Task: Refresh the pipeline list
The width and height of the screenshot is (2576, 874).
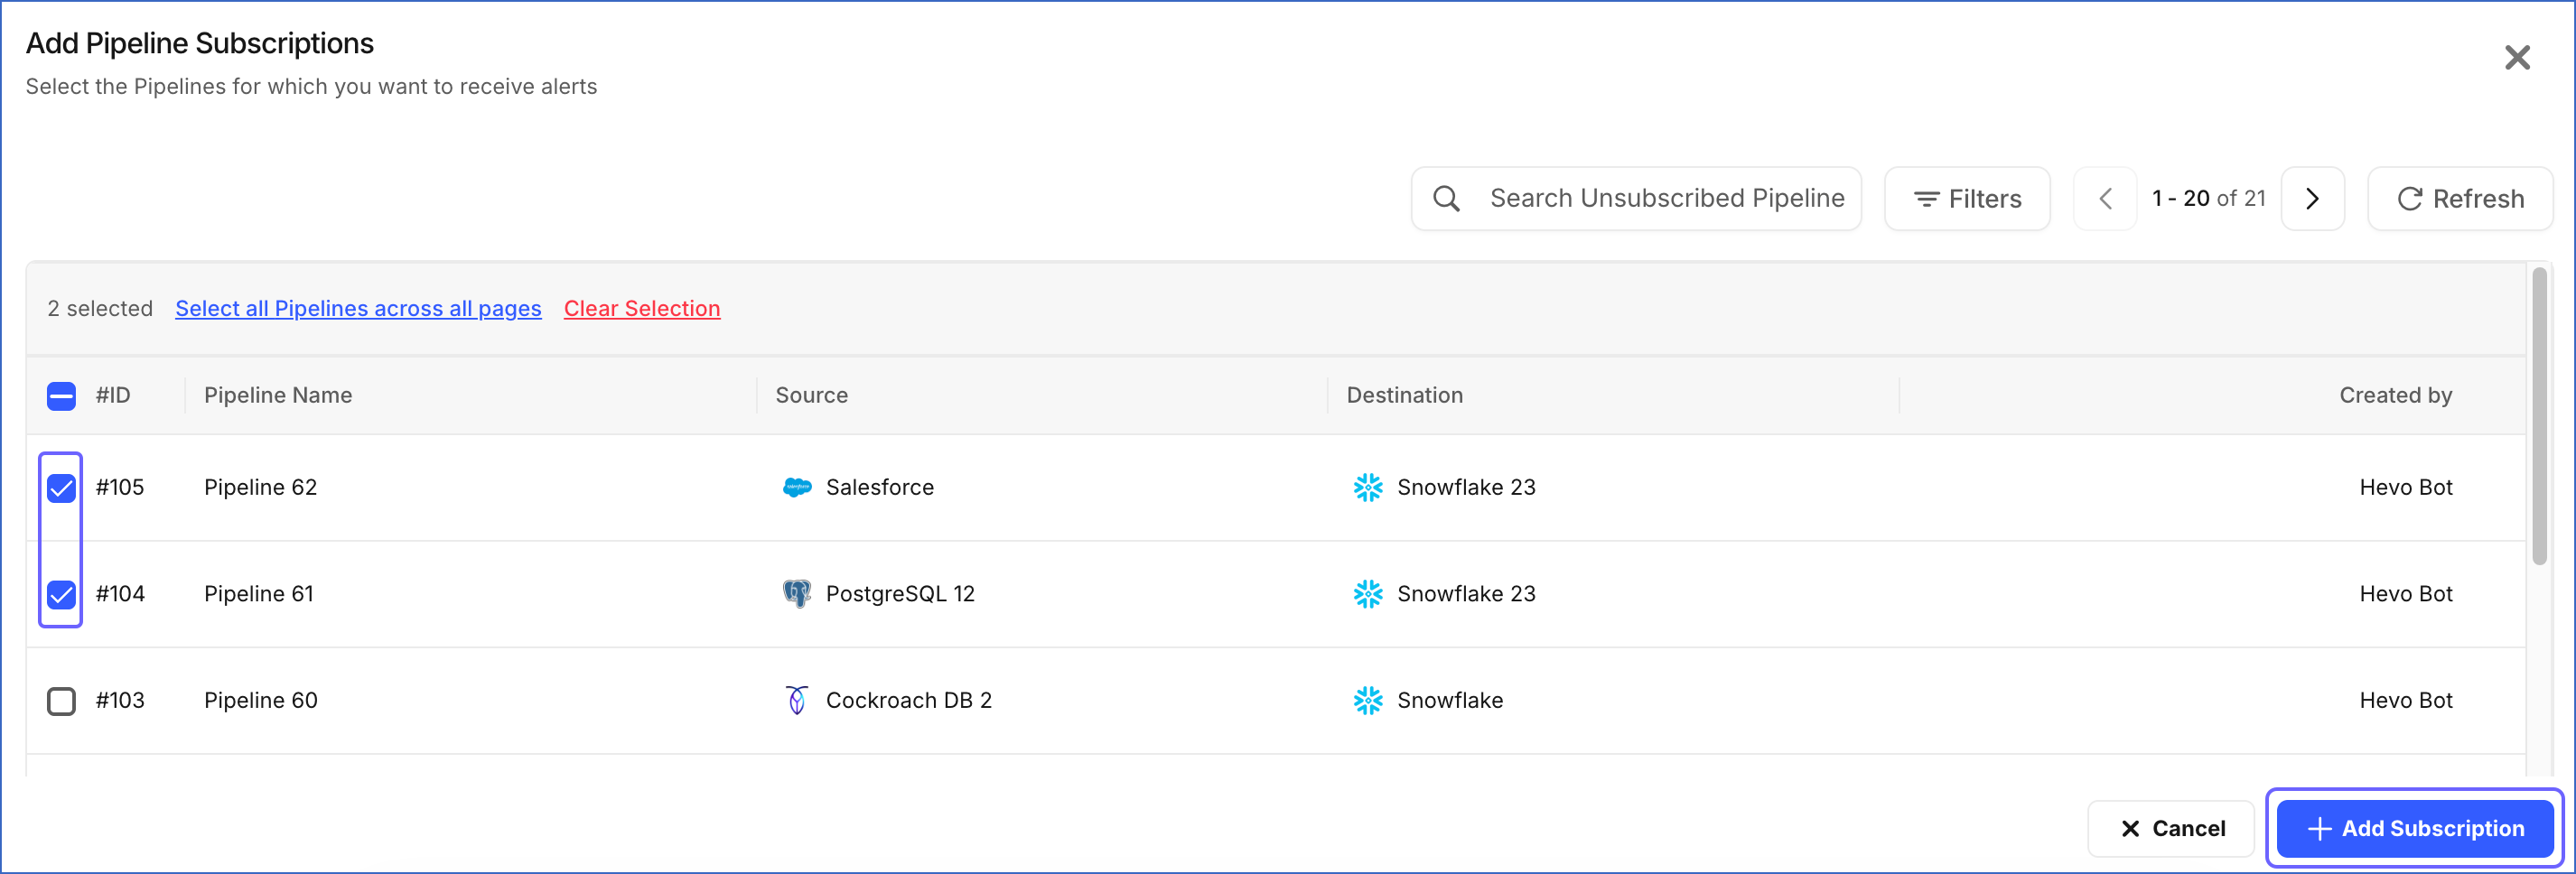Action: click(x=2460, y=198)
